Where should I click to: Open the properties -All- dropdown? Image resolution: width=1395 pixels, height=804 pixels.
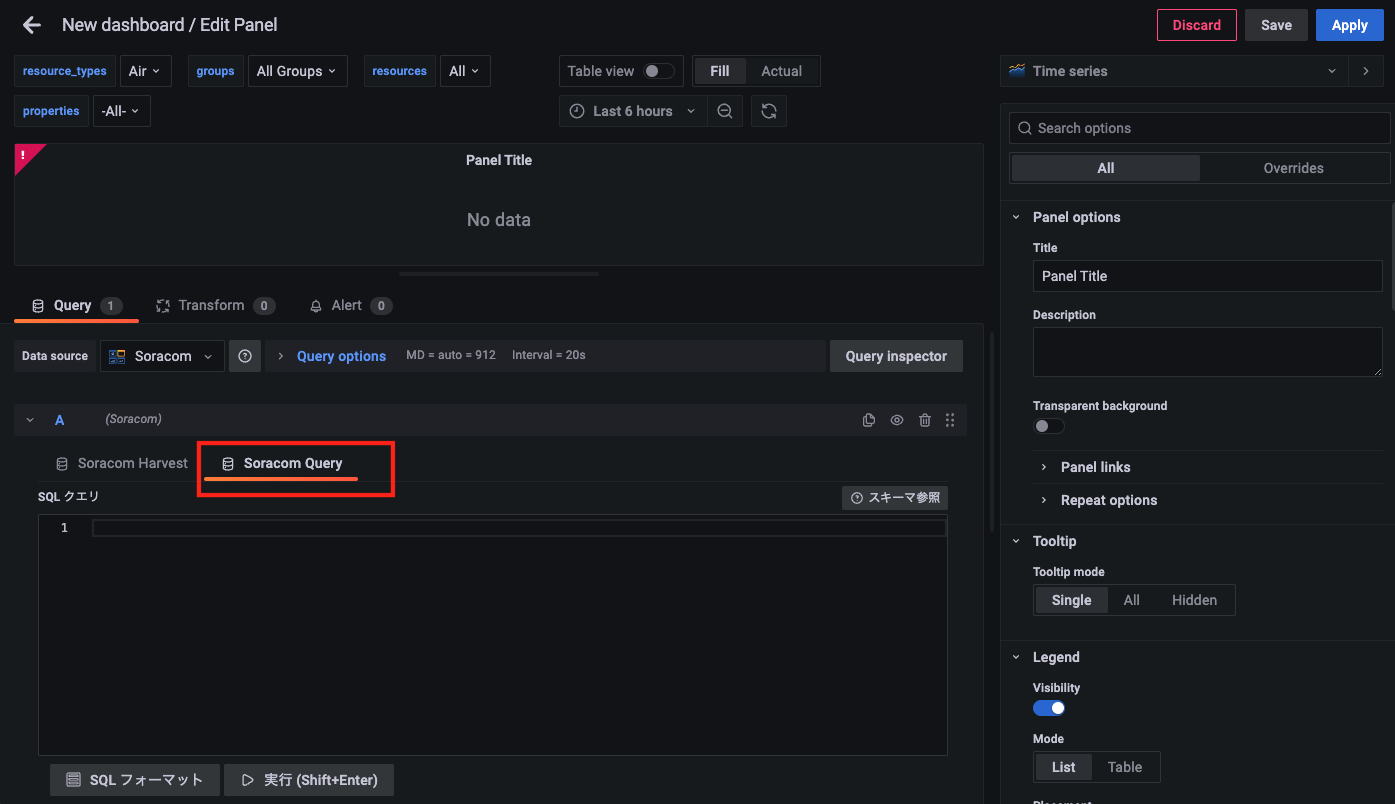(121, 111)
